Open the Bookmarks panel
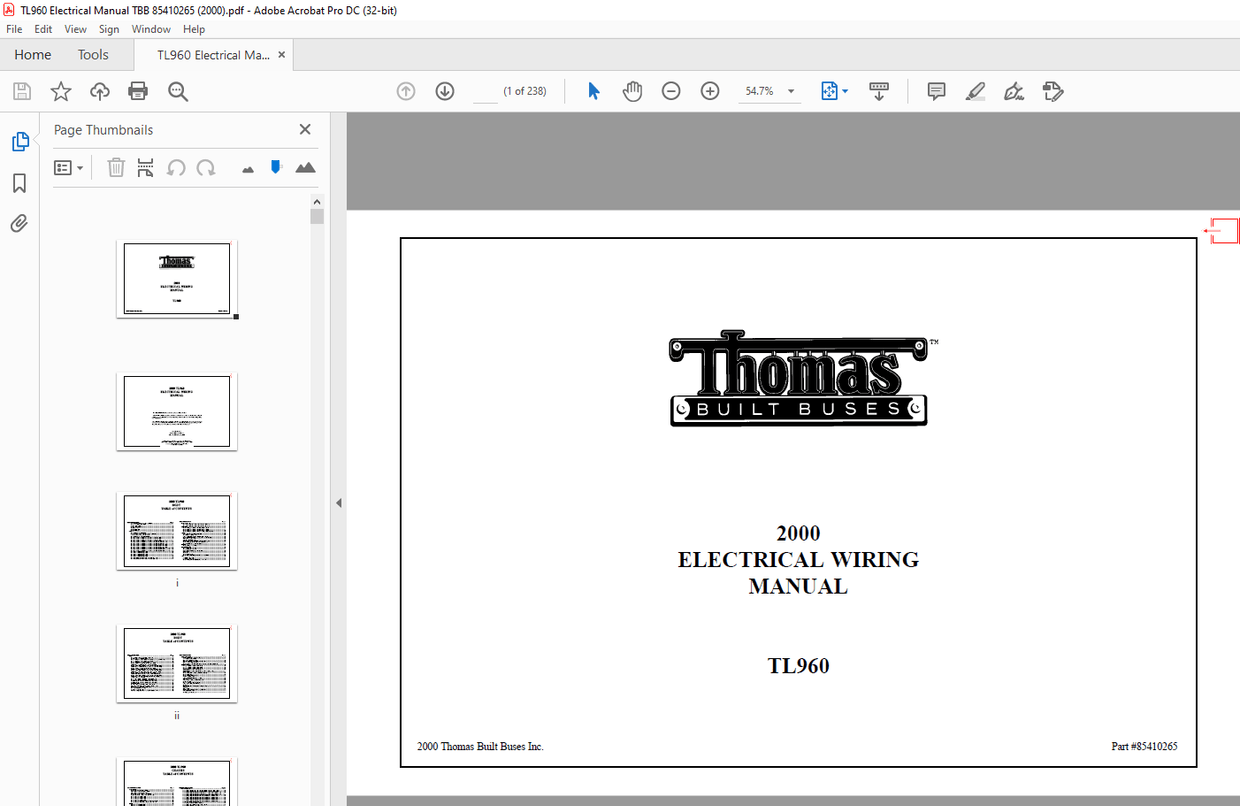 coord(20,184)
